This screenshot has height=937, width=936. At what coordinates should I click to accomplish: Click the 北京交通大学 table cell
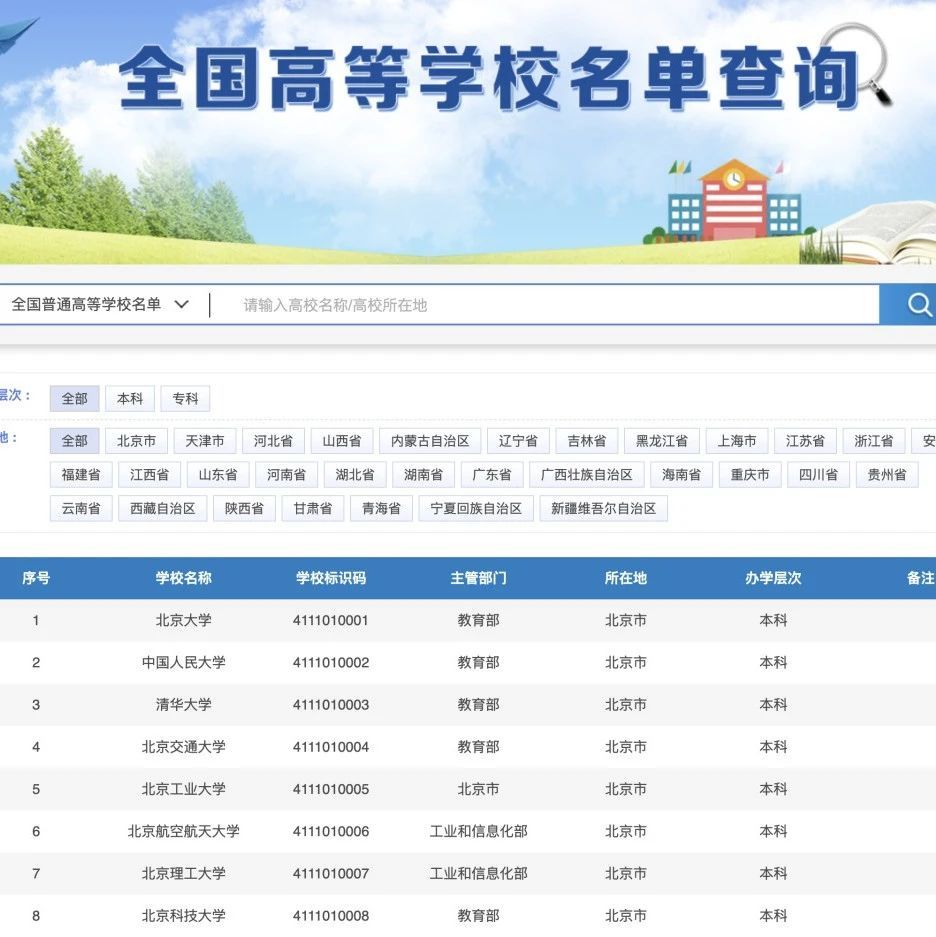(x=183, y=747)
